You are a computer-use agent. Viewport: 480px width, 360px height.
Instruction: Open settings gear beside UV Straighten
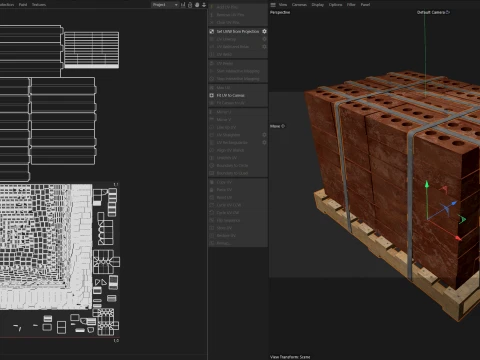tap(264, 135)
